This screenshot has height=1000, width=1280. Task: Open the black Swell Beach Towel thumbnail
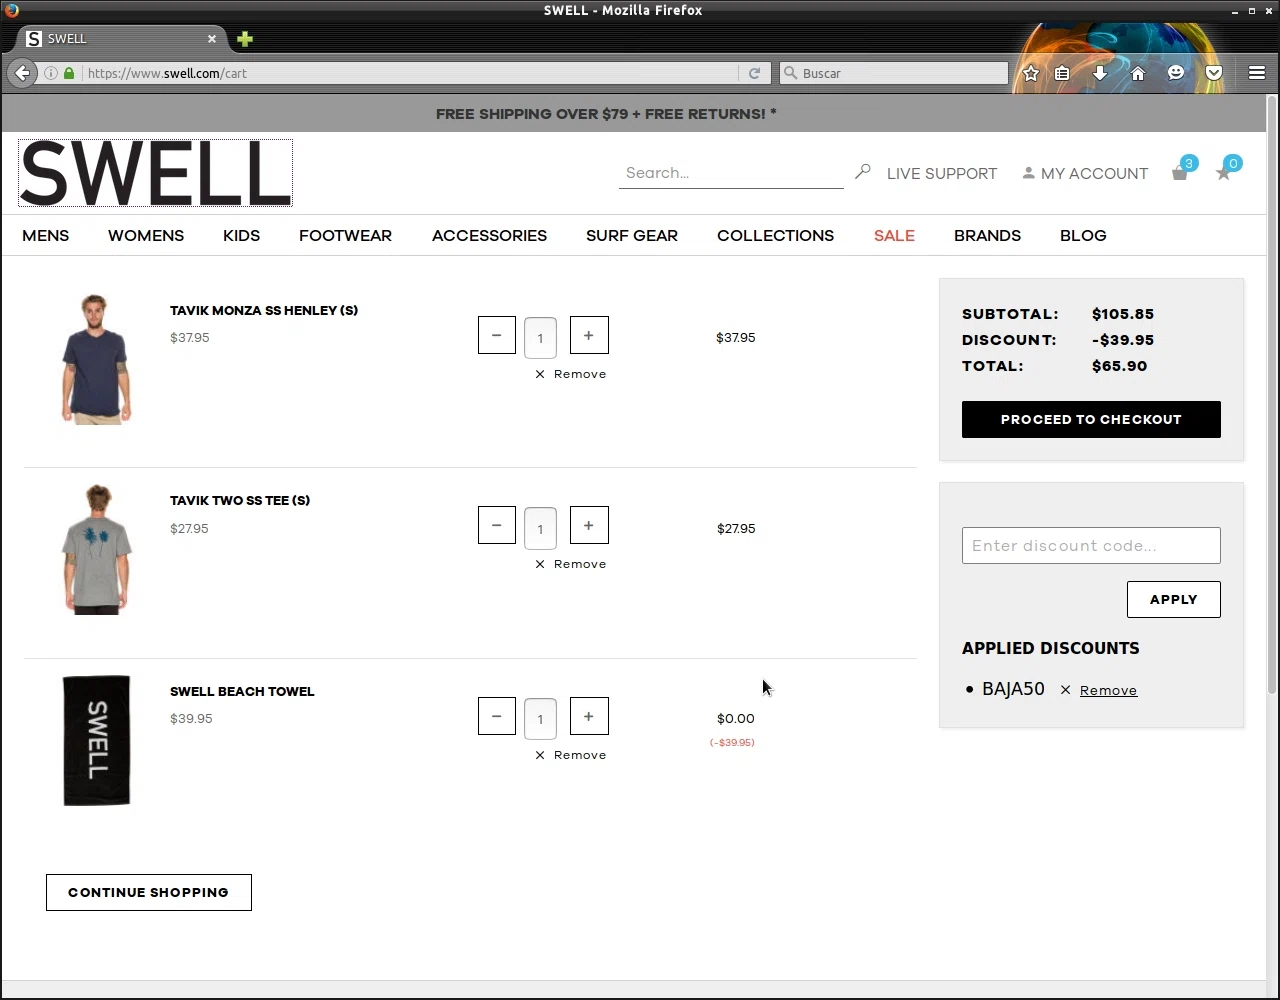coord(96,740)
